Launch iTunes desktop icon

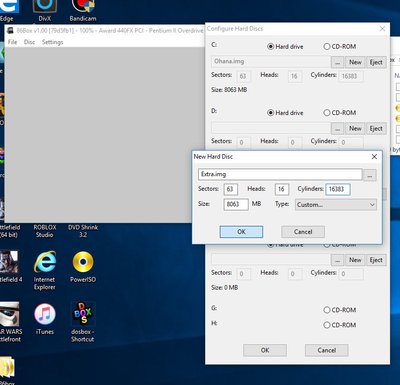45,319
